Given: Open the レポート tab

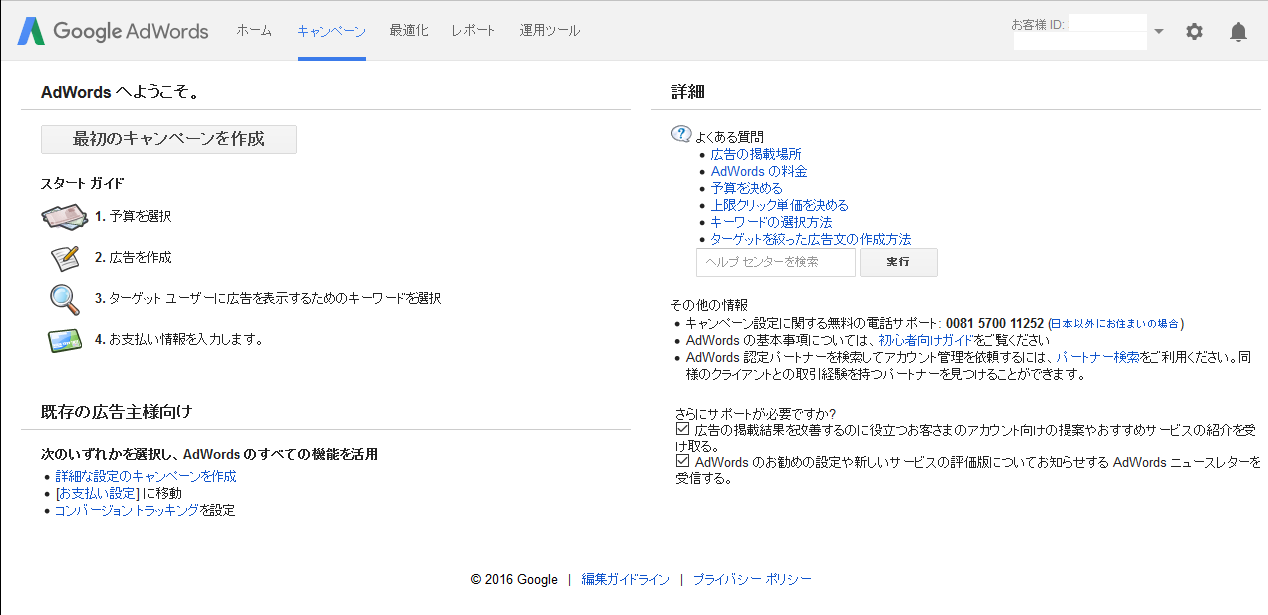Looking at the screenshot, I should [473, 31].
